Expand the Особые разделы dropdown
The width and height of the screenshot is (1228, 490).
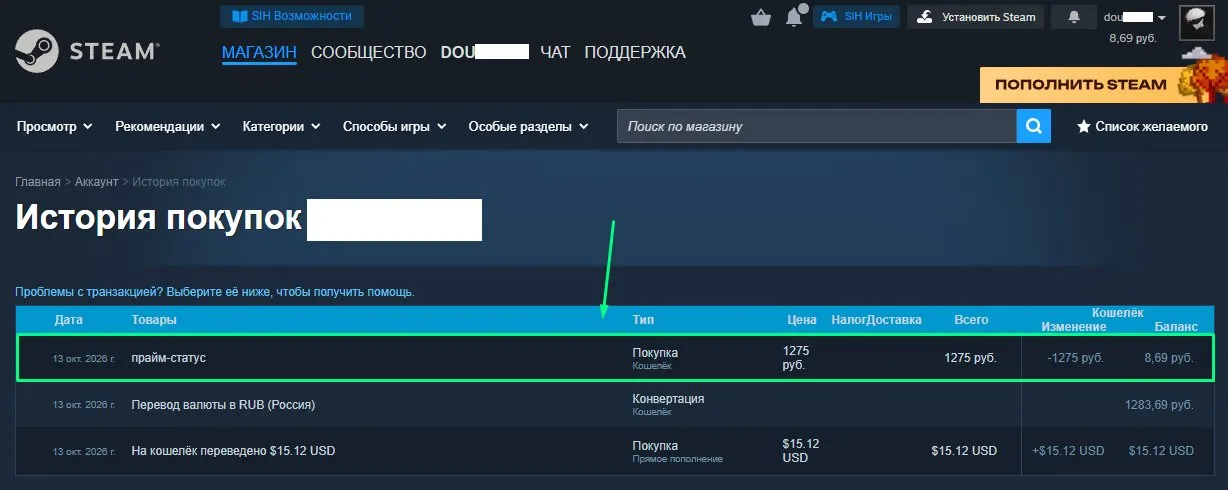pos(528,127)
